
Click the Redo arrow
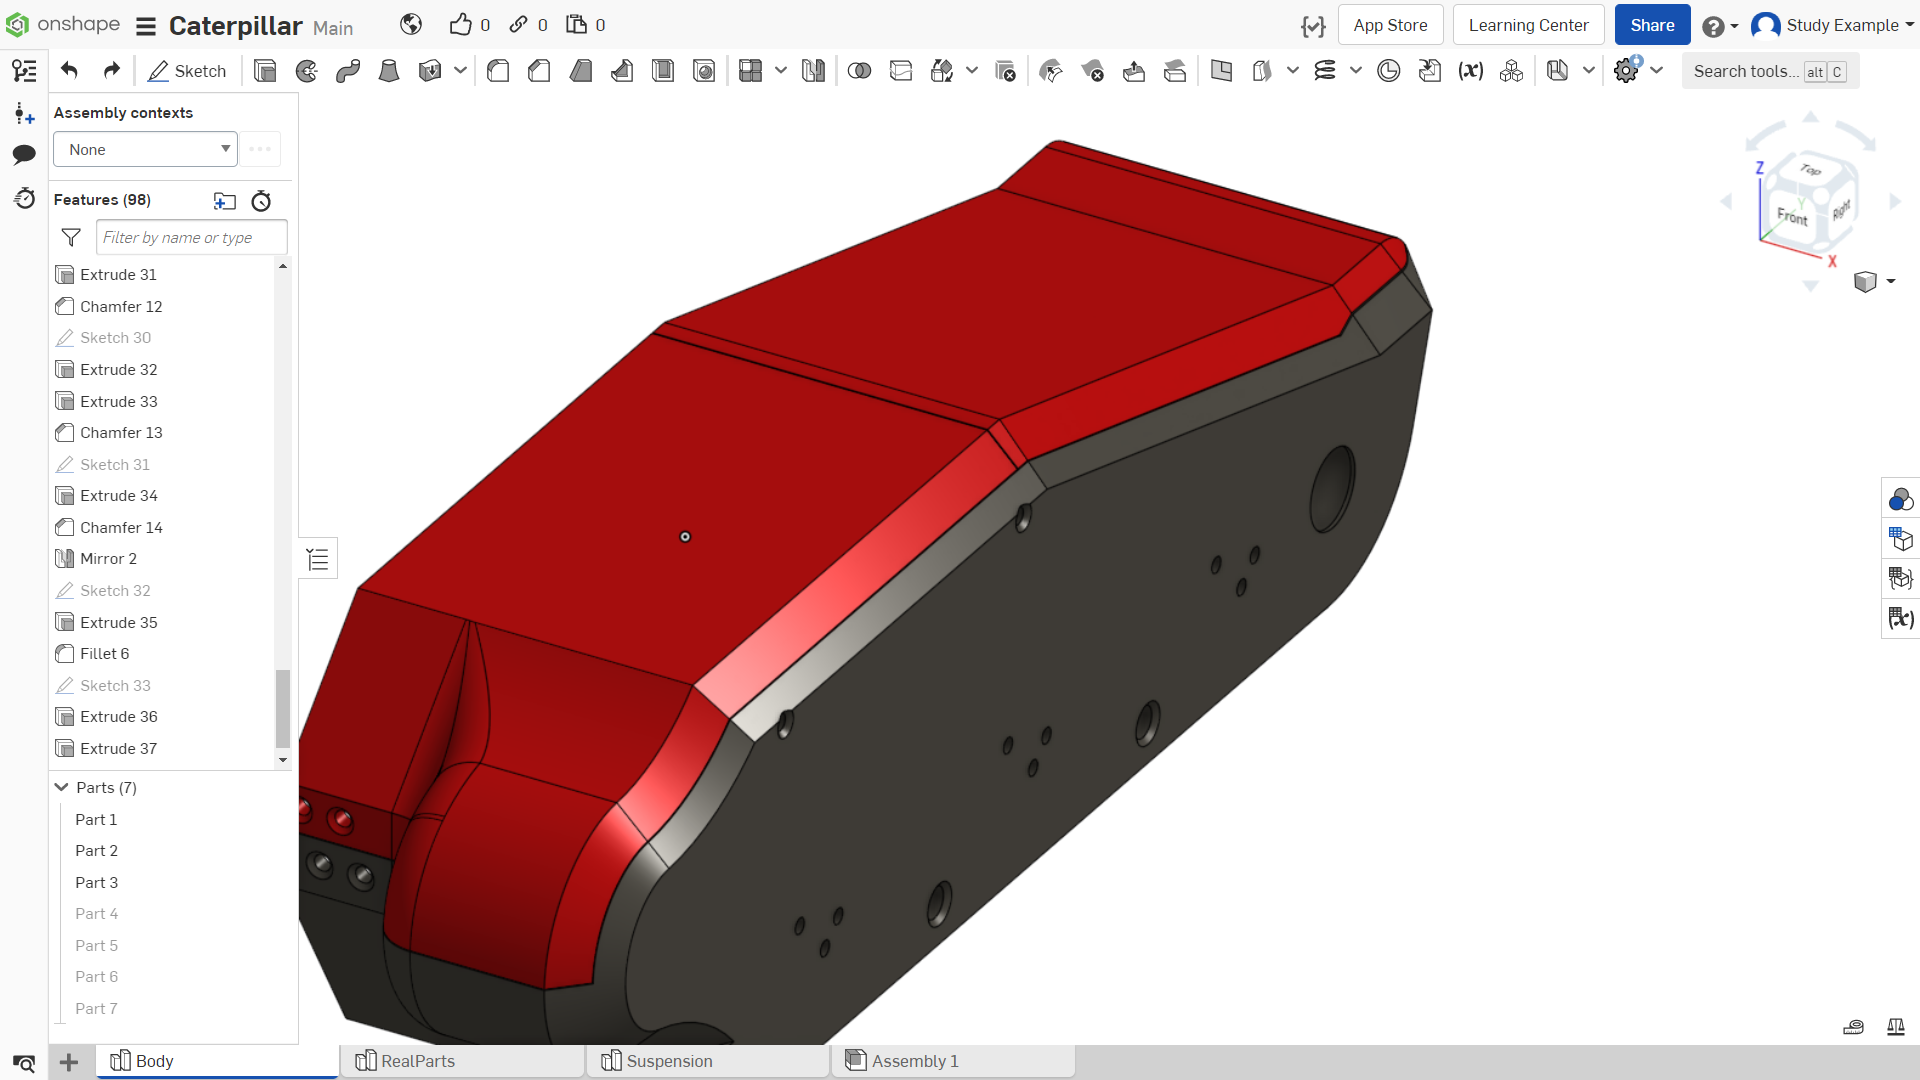point(111,70)
